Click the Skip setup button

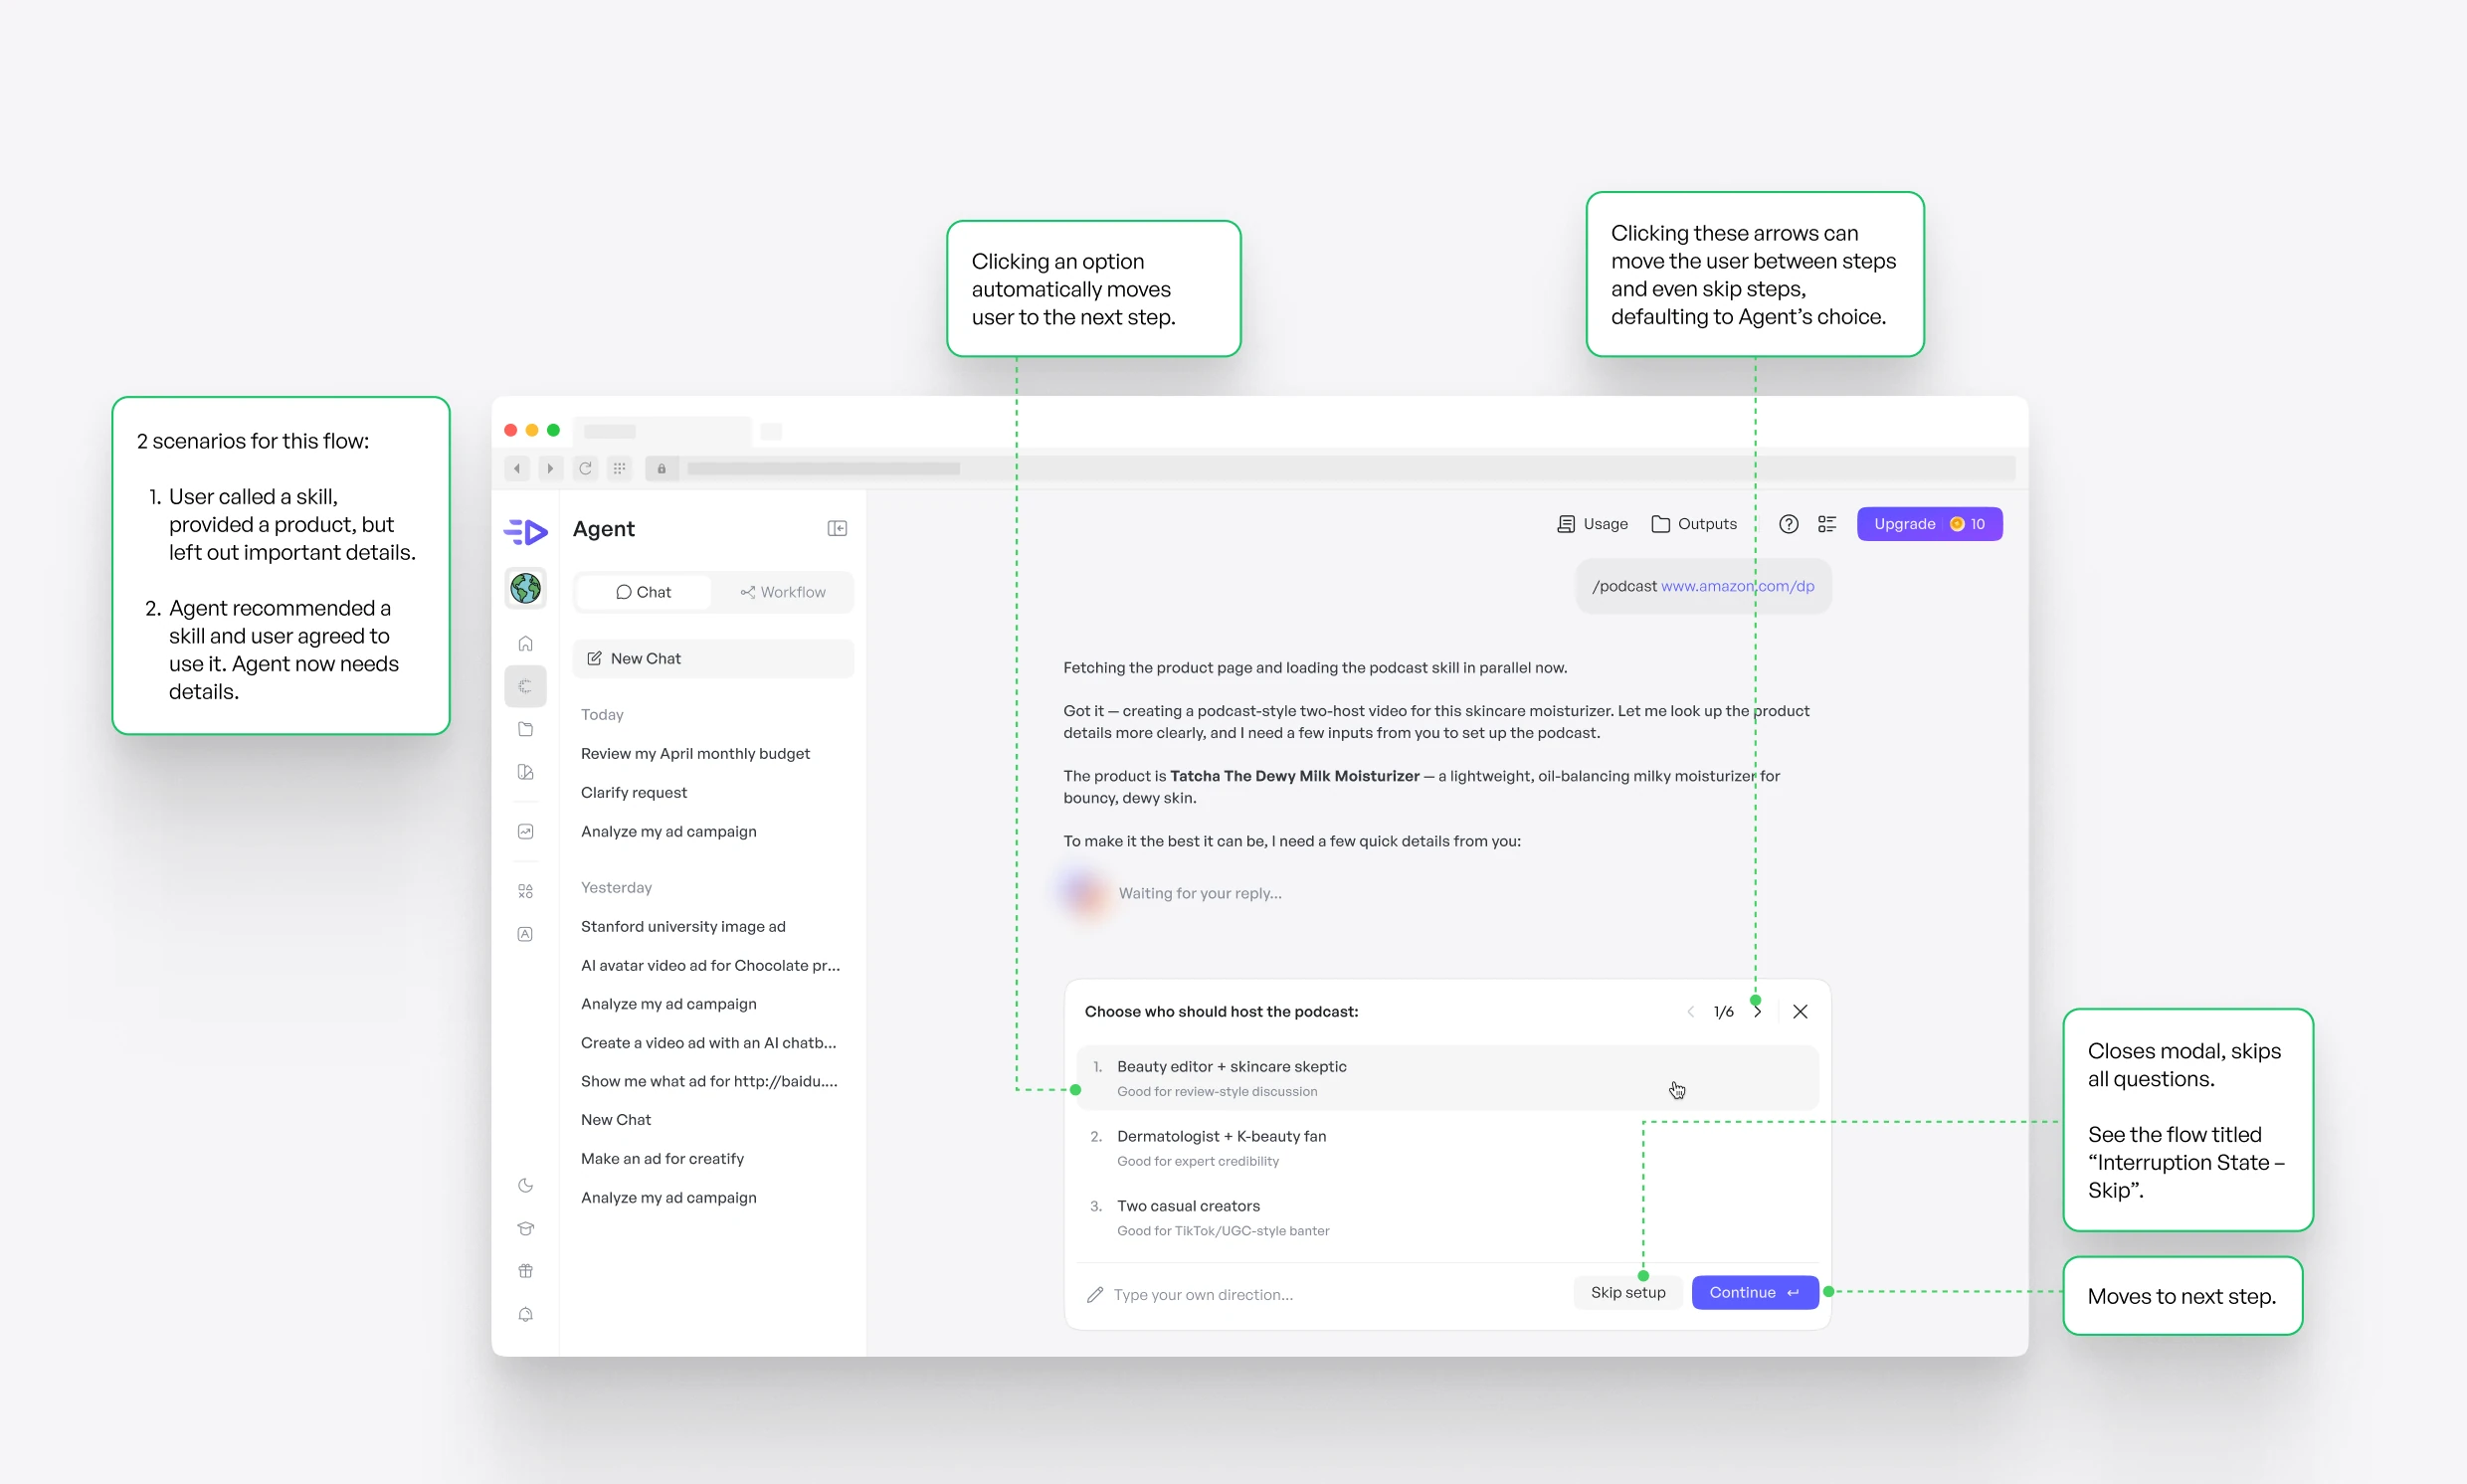pyautogui.click(x=1628, y=1292)
